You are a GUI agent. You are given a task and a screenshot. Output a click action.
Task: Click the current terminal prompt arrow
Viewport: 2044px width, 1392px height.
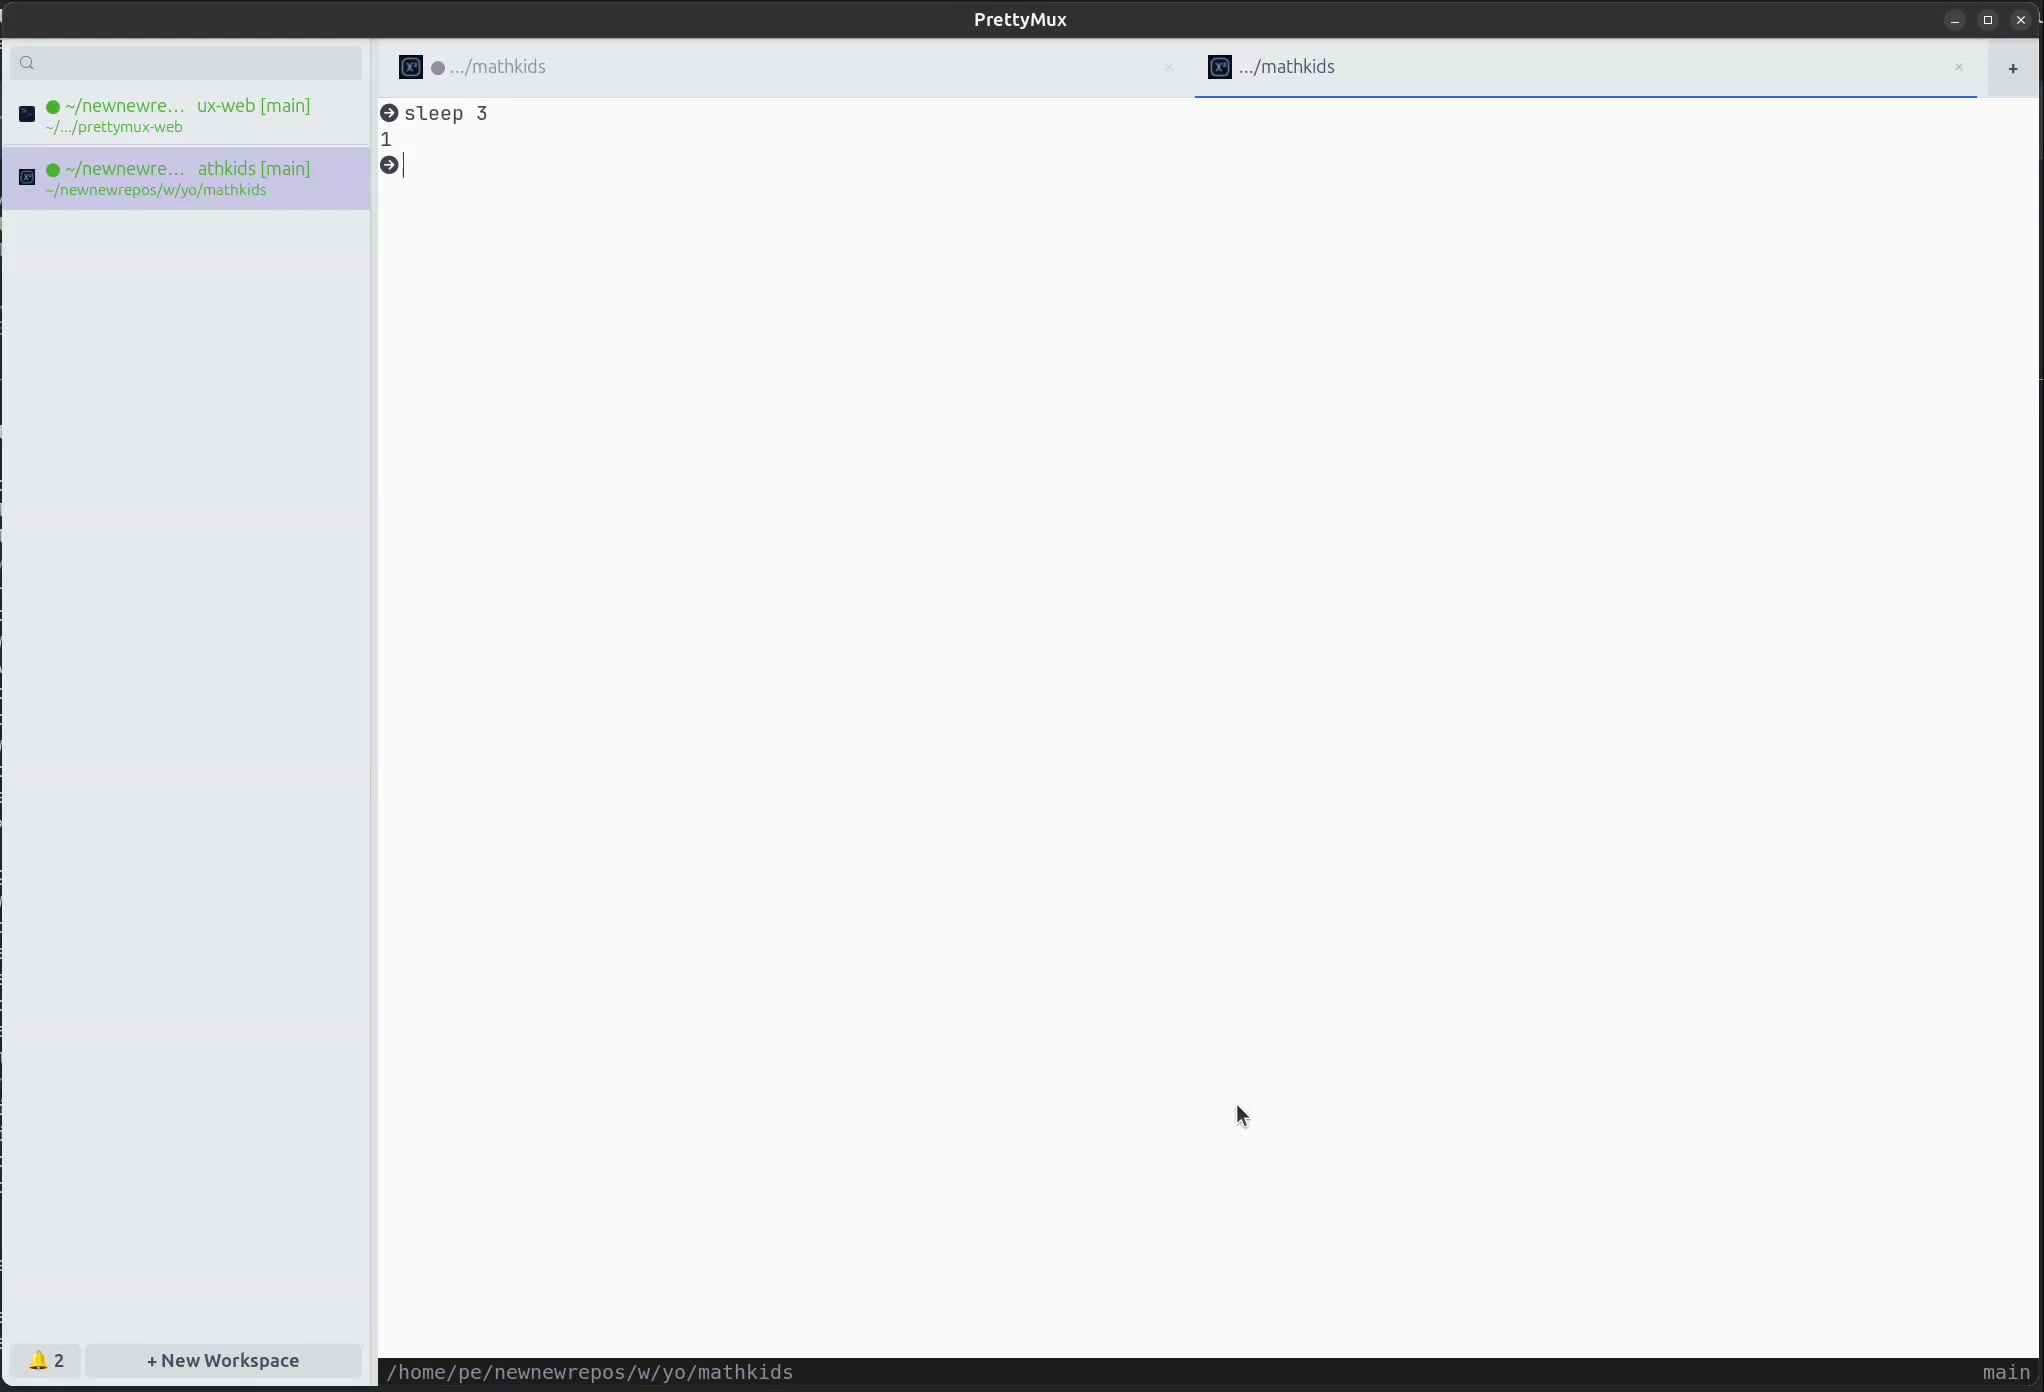[x=390, y=166]
